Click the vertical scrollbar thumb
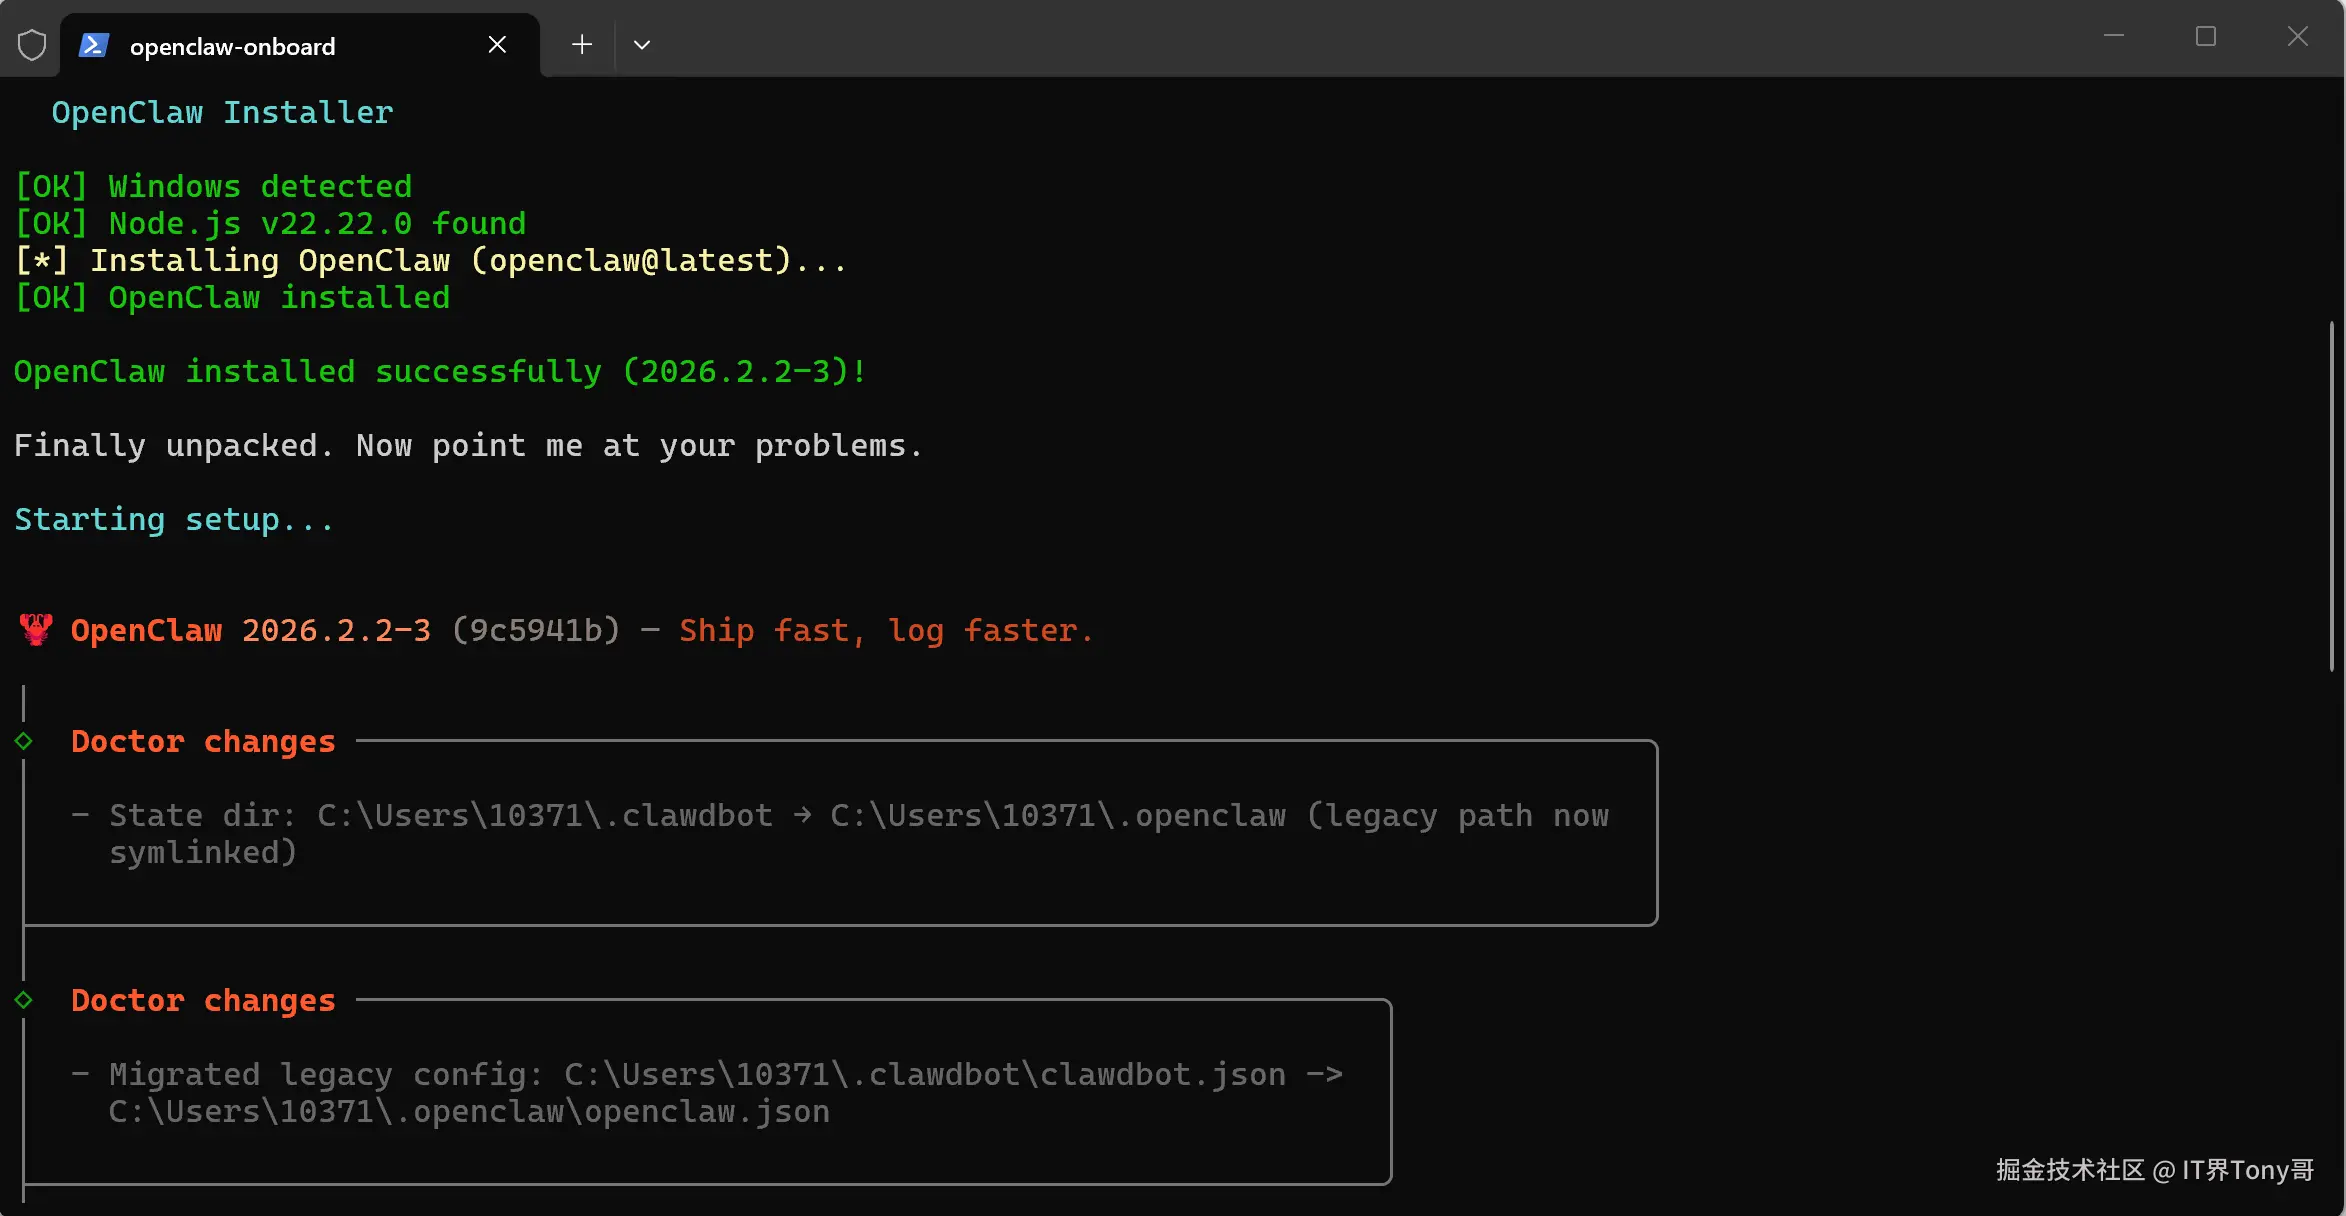The image size is (2346, 1216). click(2330, 495)
